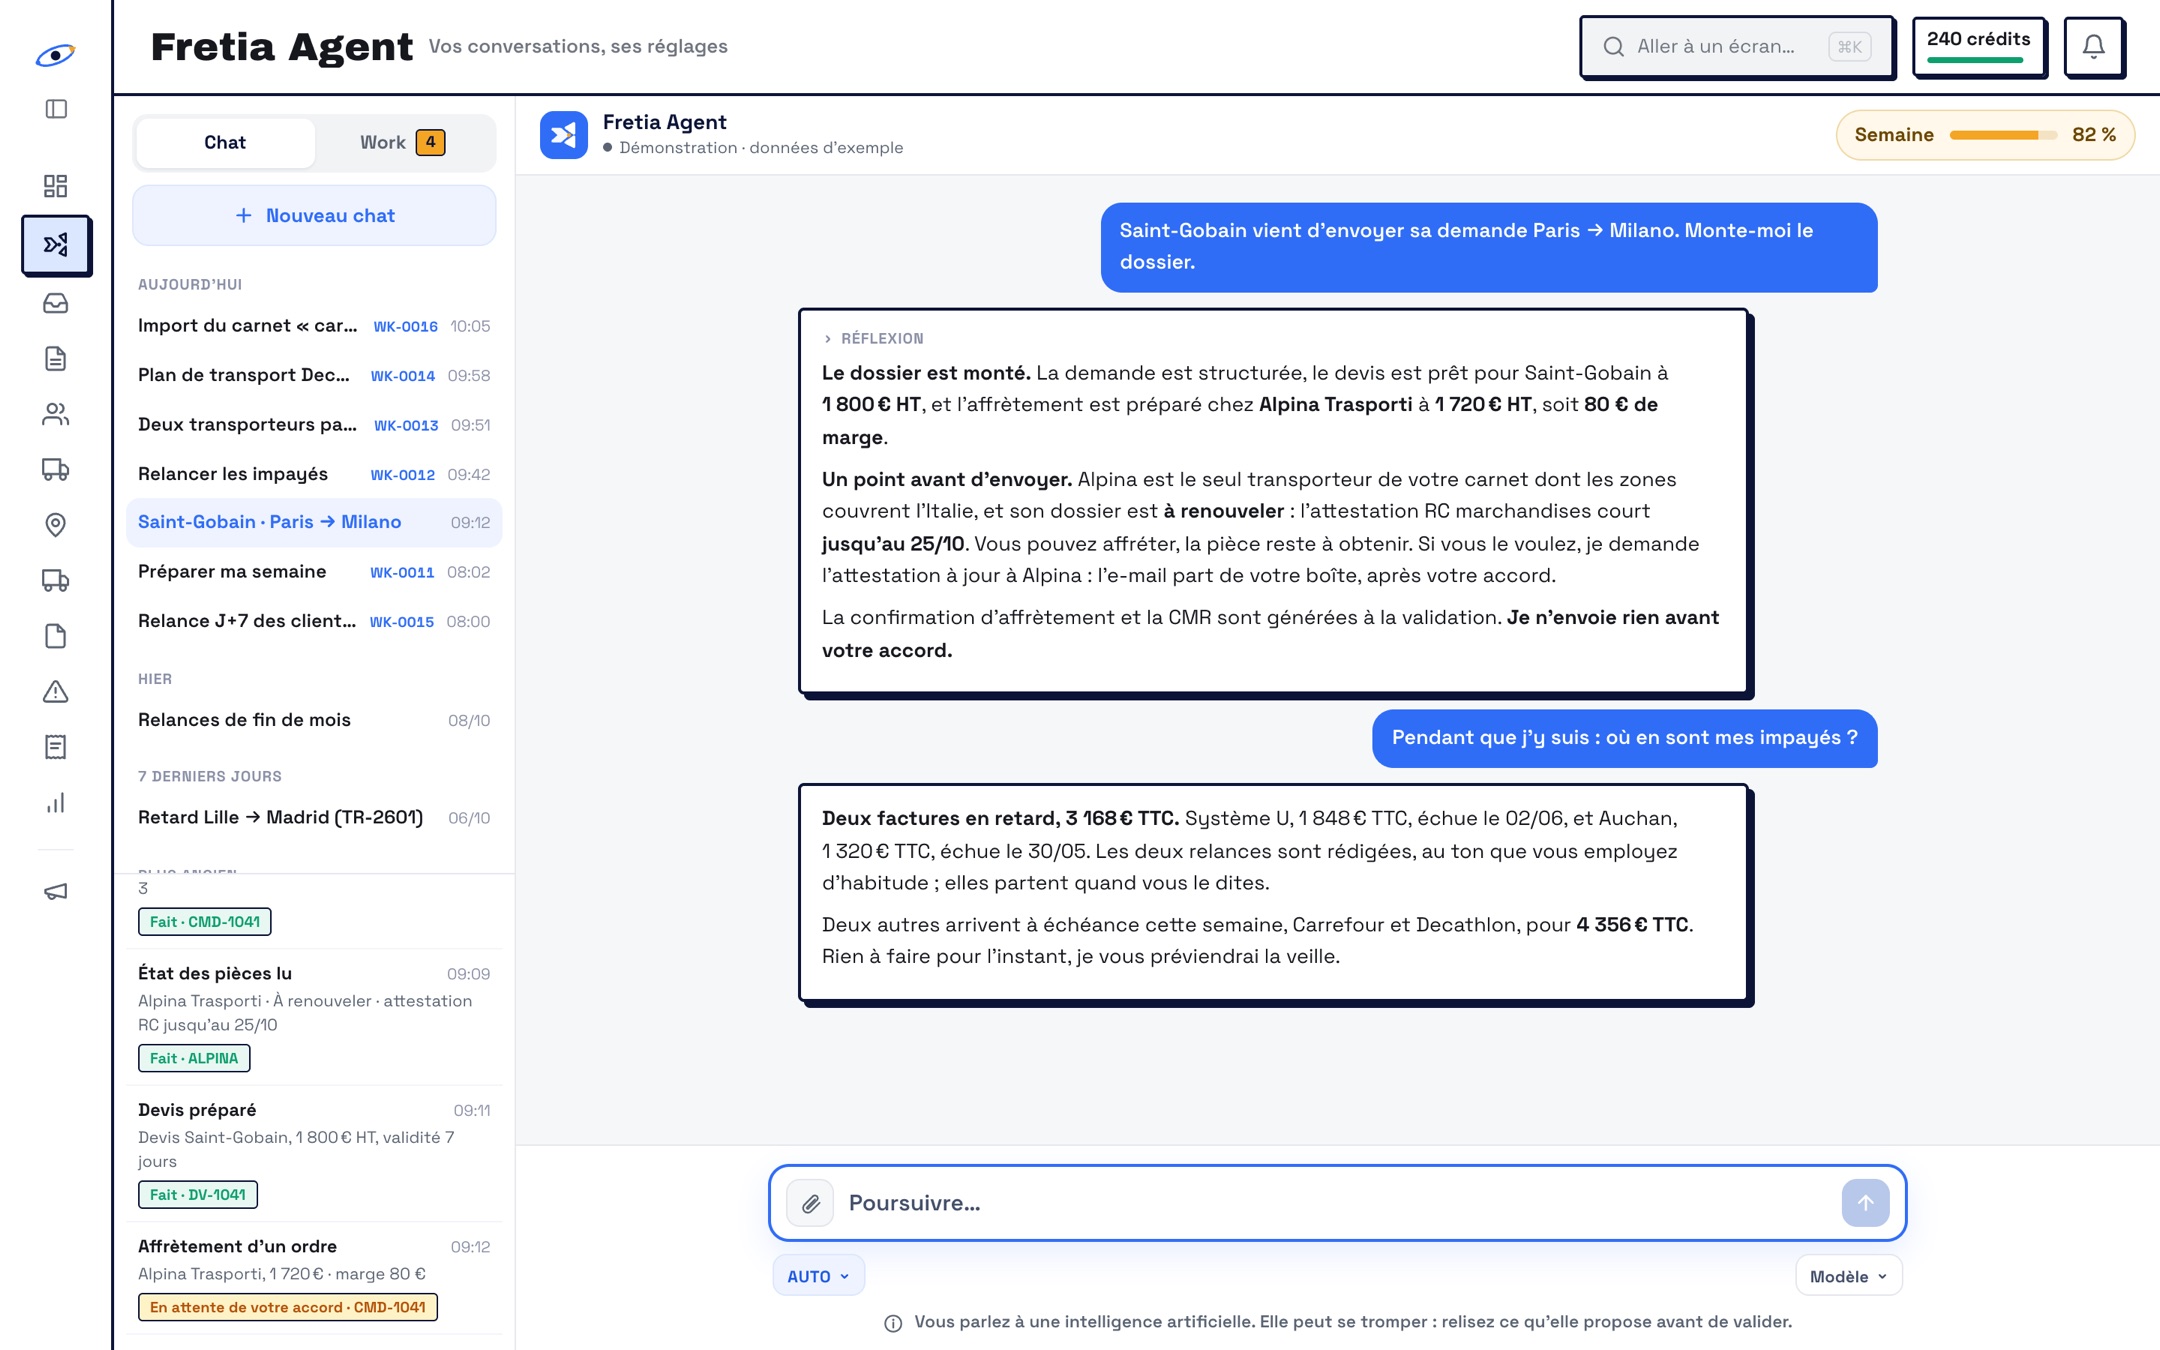Screen dimensions: 2160x1350
Task: Click the Poursuivre message input
Action: 1338,1203
